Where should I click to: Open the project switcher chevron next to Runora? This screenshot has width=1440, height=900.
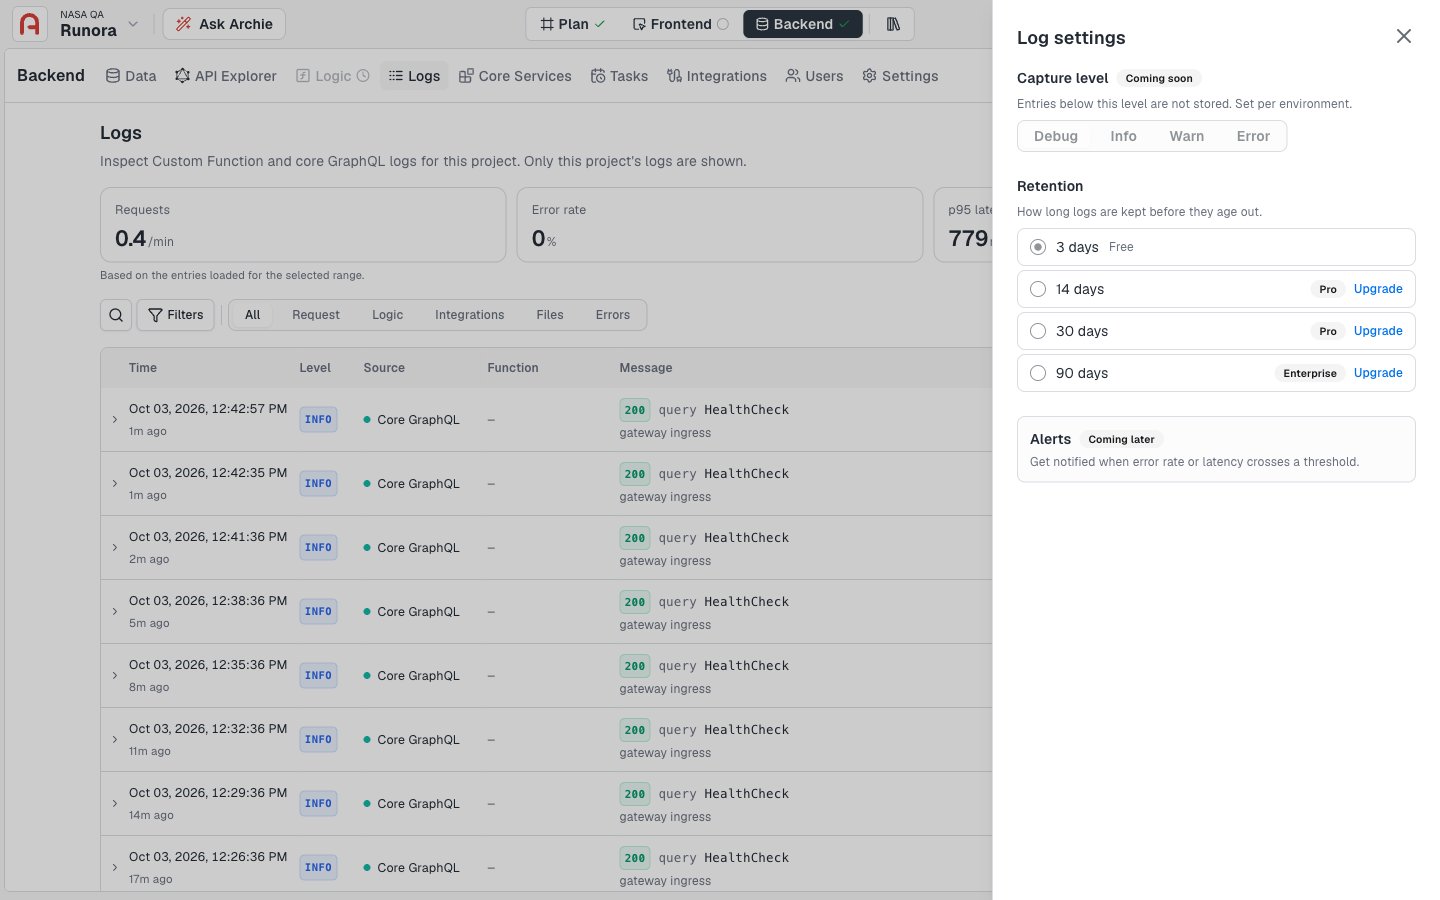[x=133, y=24]
